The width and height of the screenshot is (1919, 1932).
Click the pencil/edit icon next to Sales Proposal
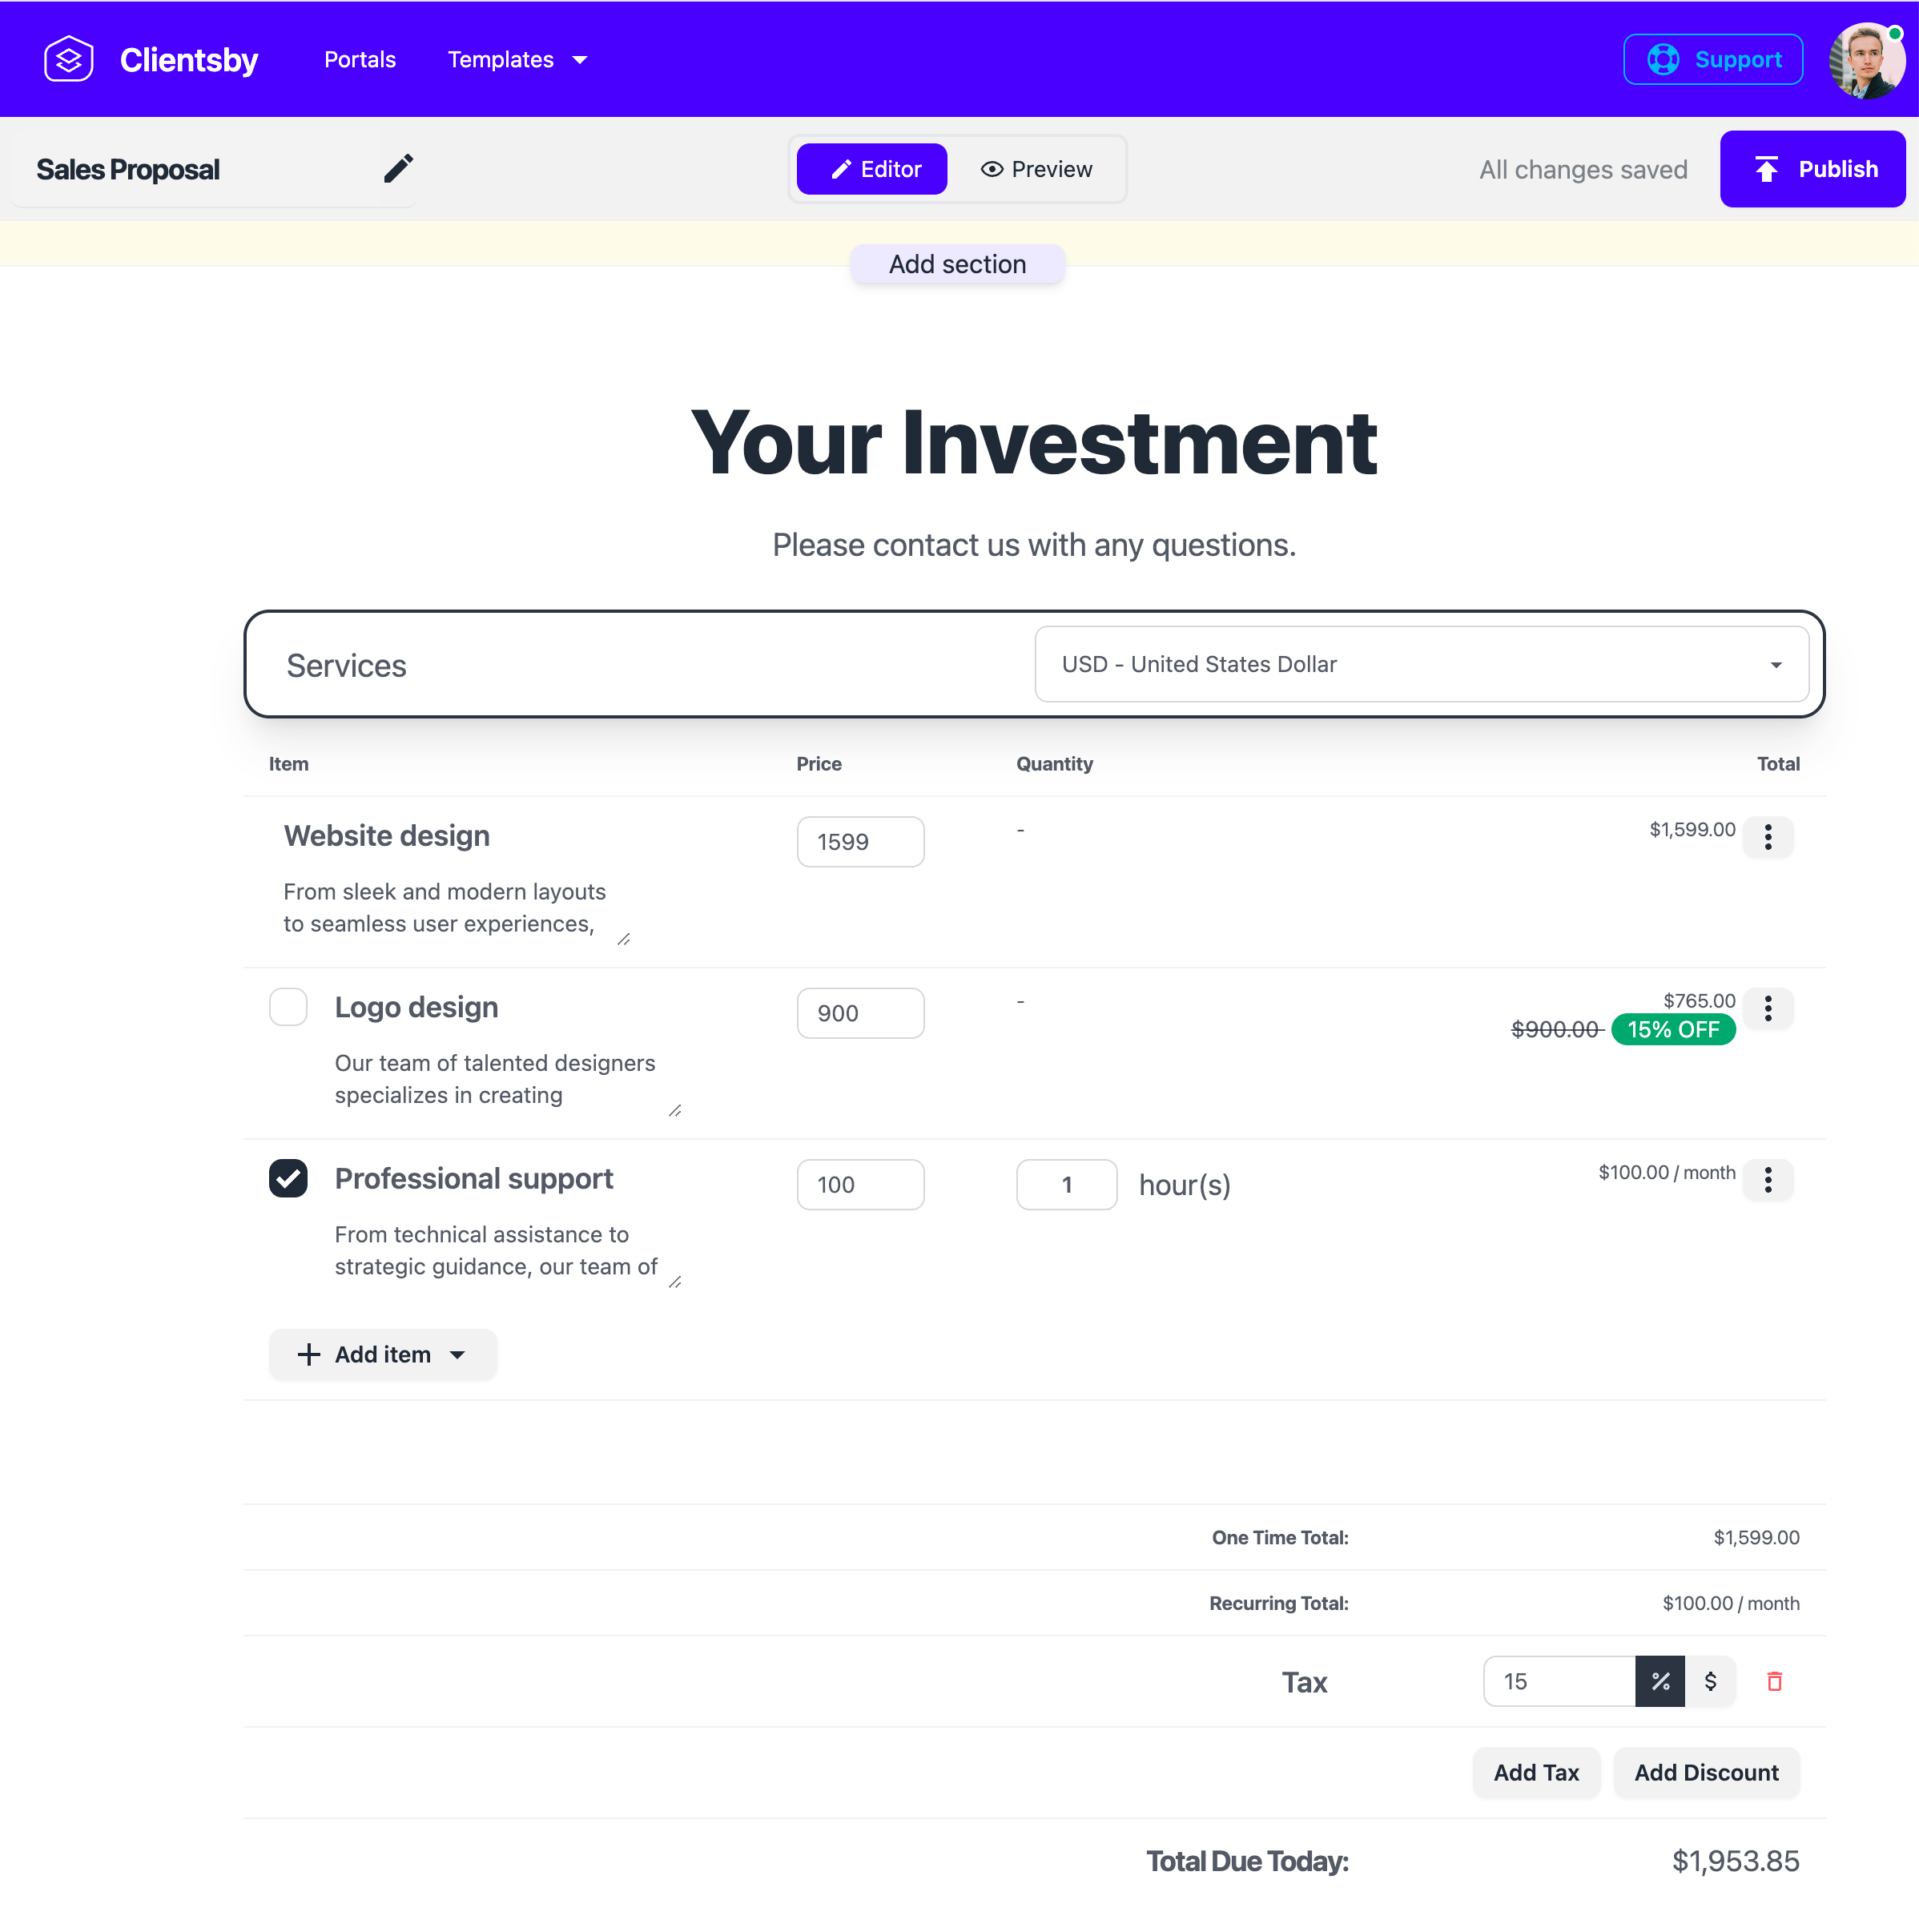[x=397, y=169]
